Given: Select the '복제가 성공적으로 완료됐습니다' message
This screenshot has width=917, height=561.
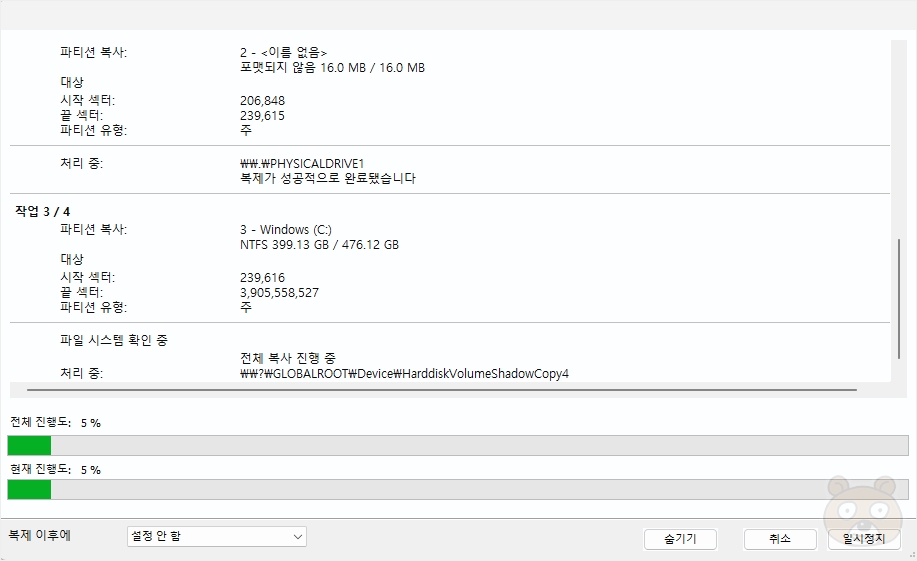Looking at the screenshot, I should tap(328, 178).
